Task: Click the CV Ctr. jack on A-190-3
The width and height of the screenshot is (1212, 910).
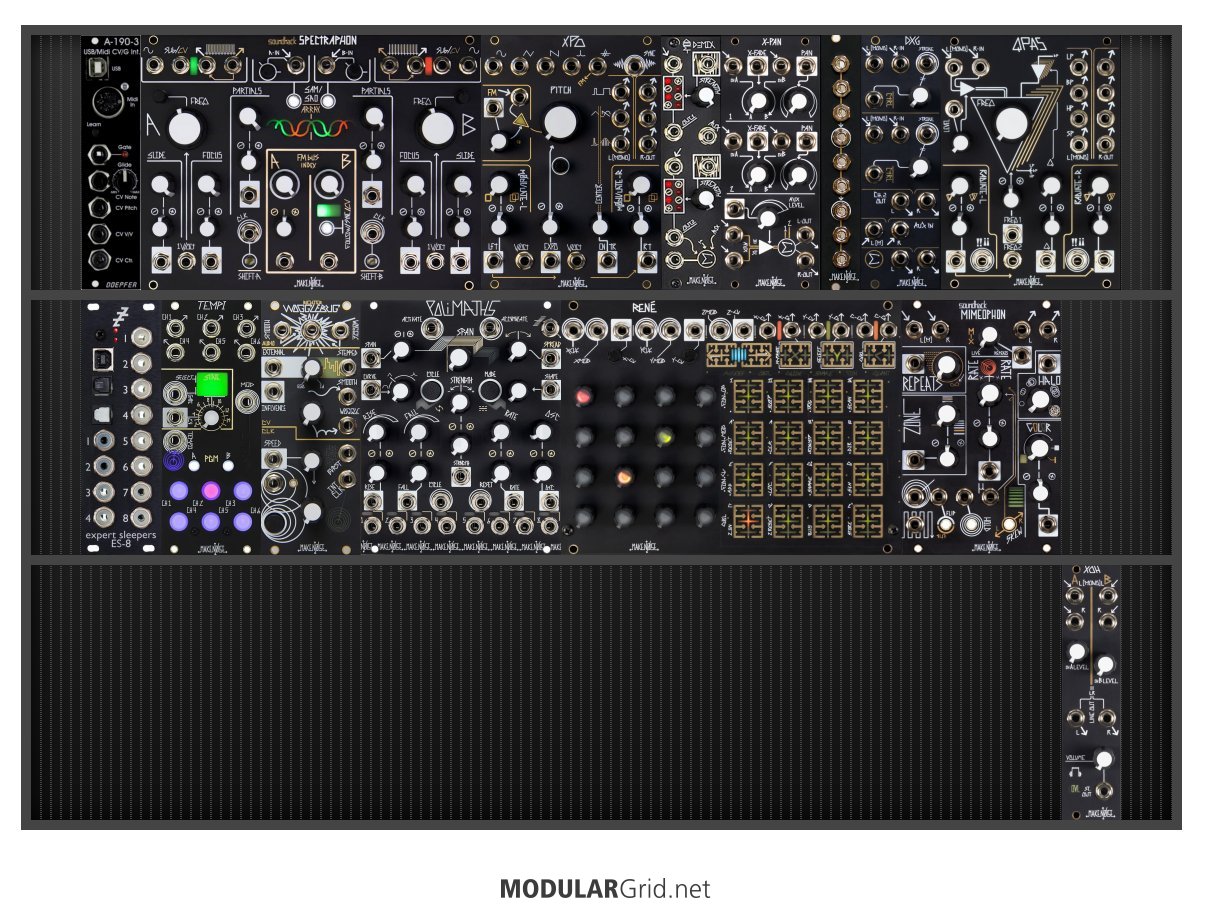Action: click(100, 260)
